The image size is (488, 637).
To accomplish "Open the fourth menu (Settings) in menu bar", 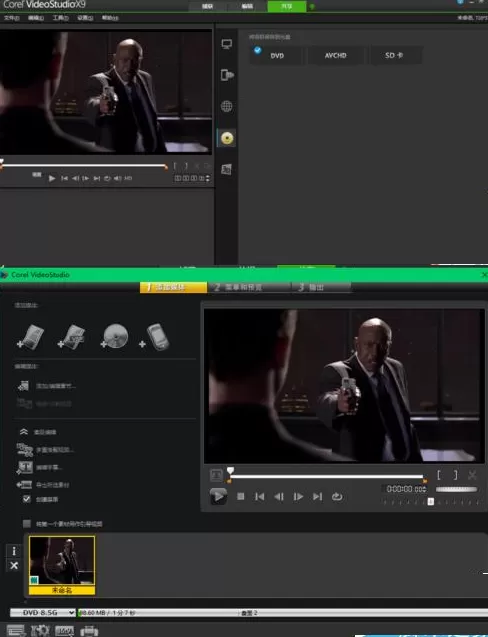I will (x=85, y=18).
